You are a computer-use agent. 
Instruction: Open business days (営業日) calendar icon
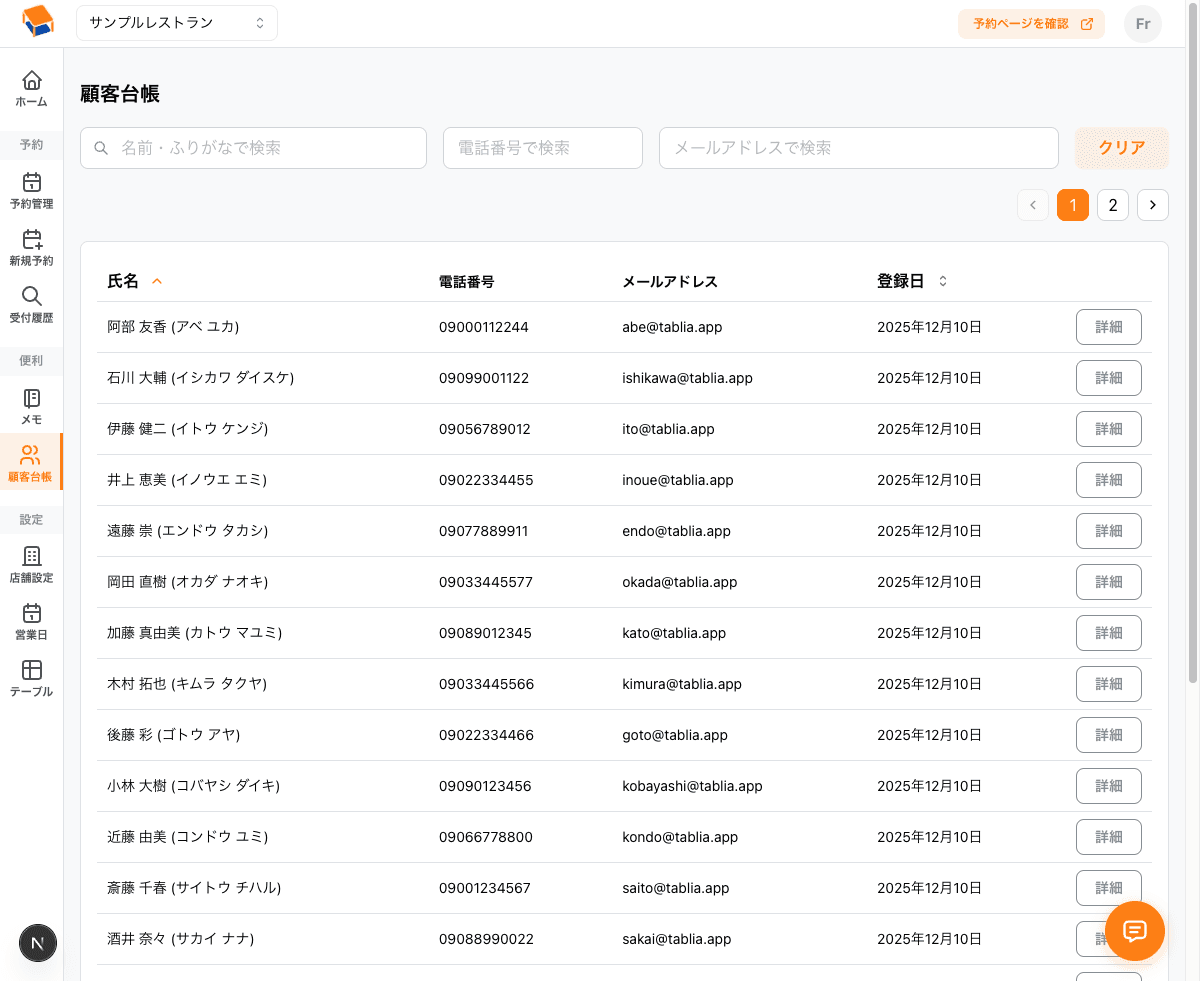coord(32,613)
